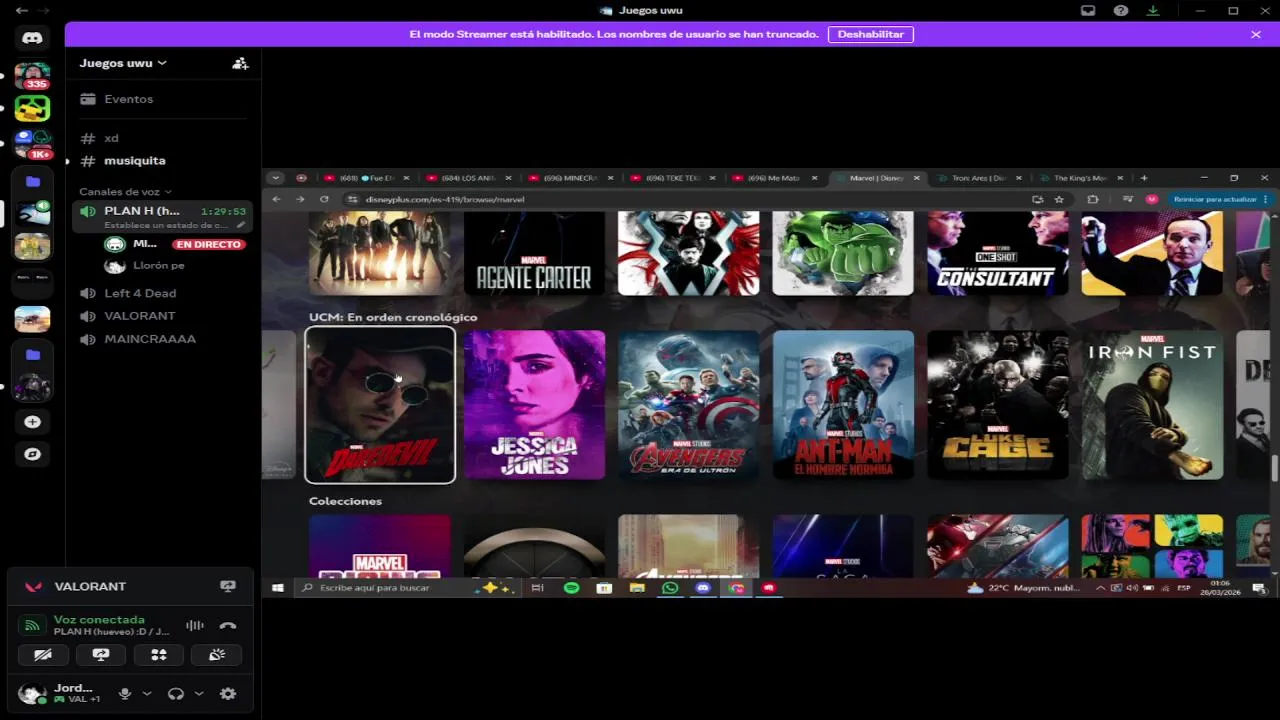The height and width of the screenshot is (720, 1280).
Task: Click WhatsApp icon on streamed taskbar
Action: coord(670,588)
